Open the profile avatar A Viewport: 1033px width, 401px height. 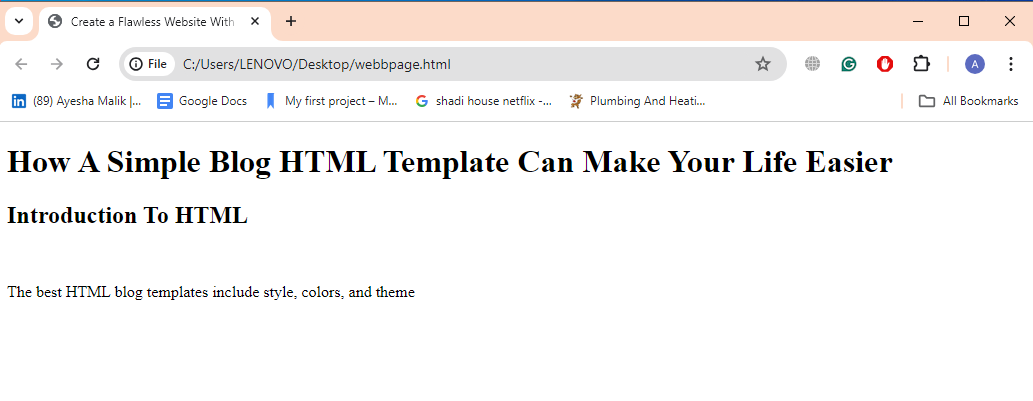(x=974, y=64)
